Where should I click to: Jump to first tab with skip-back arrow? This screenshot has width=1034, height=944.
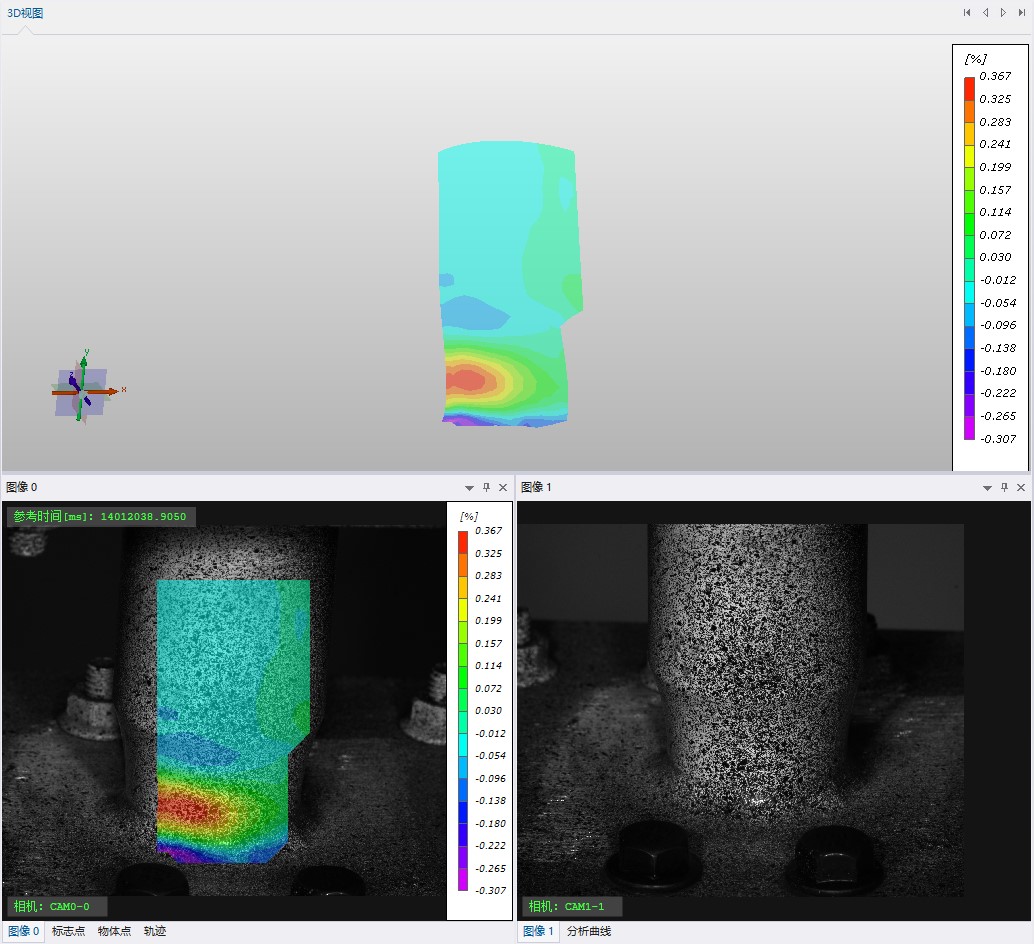(x=967, y=13)
